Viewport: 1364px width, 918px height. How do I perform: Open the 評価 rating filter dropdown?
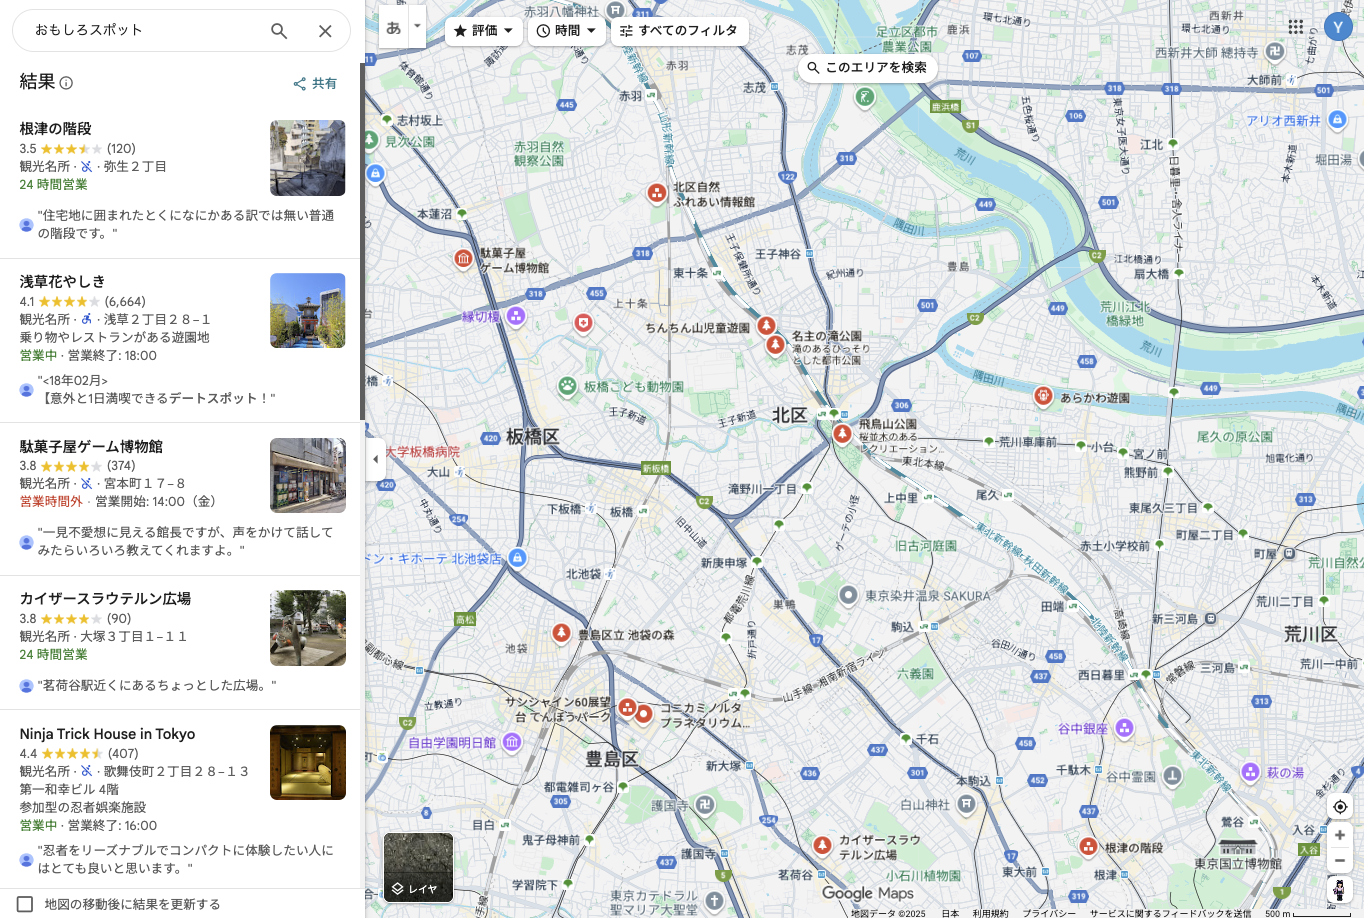[x=483, y=31]
